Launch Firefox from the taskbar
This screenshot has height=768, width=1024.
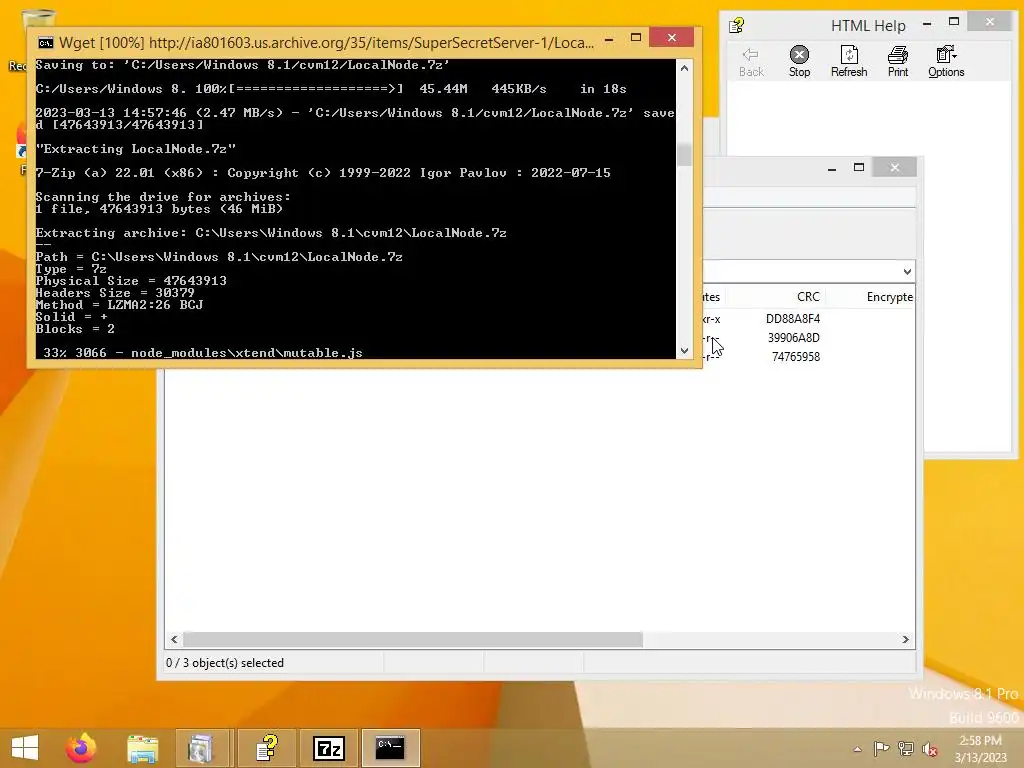[81, 748]
